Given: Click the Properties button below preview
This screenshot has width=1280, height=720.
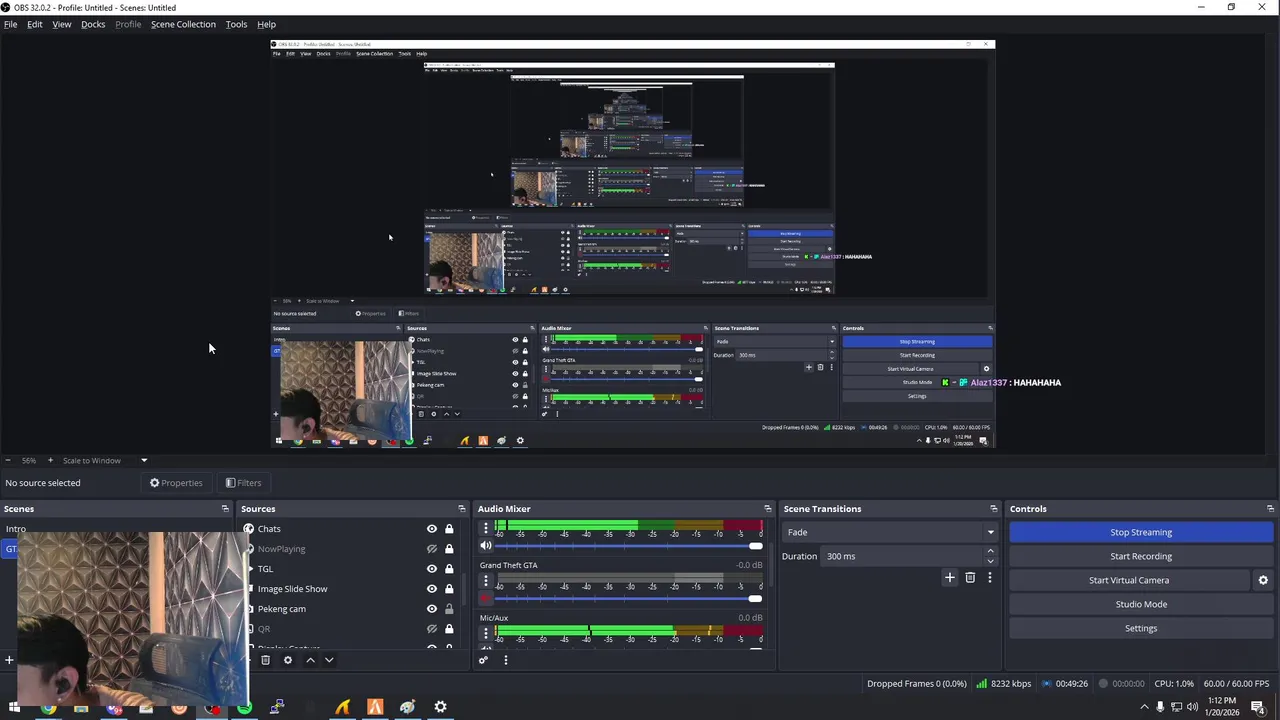Looking at the screenshot, I should tap(176, 483).
